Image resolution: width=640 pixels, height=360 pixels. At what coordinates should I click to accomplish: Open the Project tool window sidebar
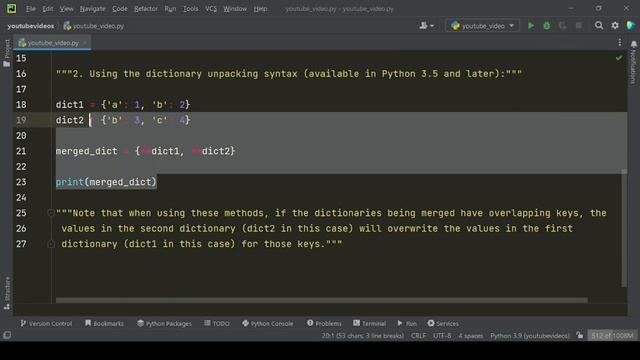(x=7, y=53)
